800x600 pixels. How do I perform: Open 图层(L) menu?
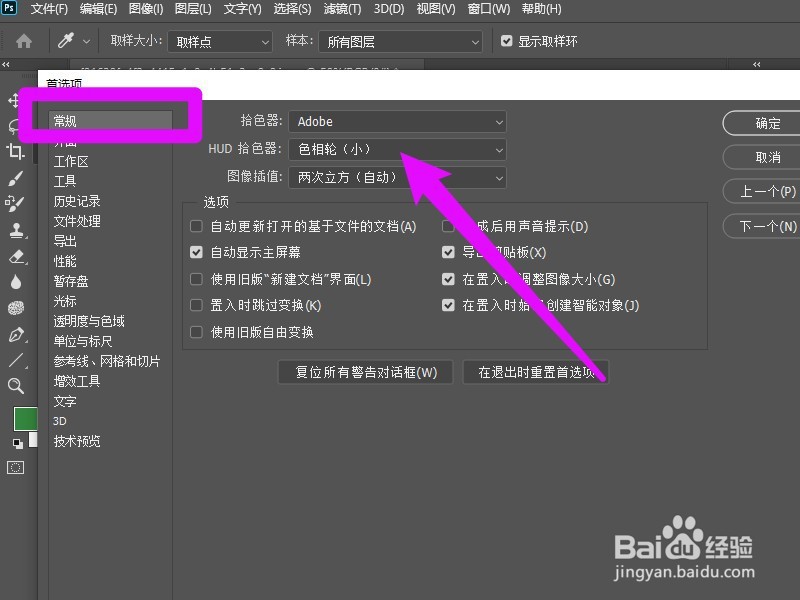point(193,9)
